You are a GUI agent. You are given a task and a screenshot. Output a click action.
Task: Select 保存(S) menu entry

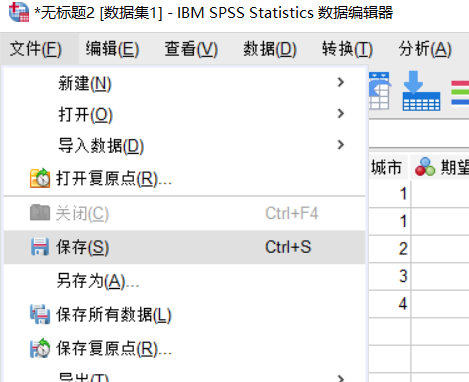point(184,247)
